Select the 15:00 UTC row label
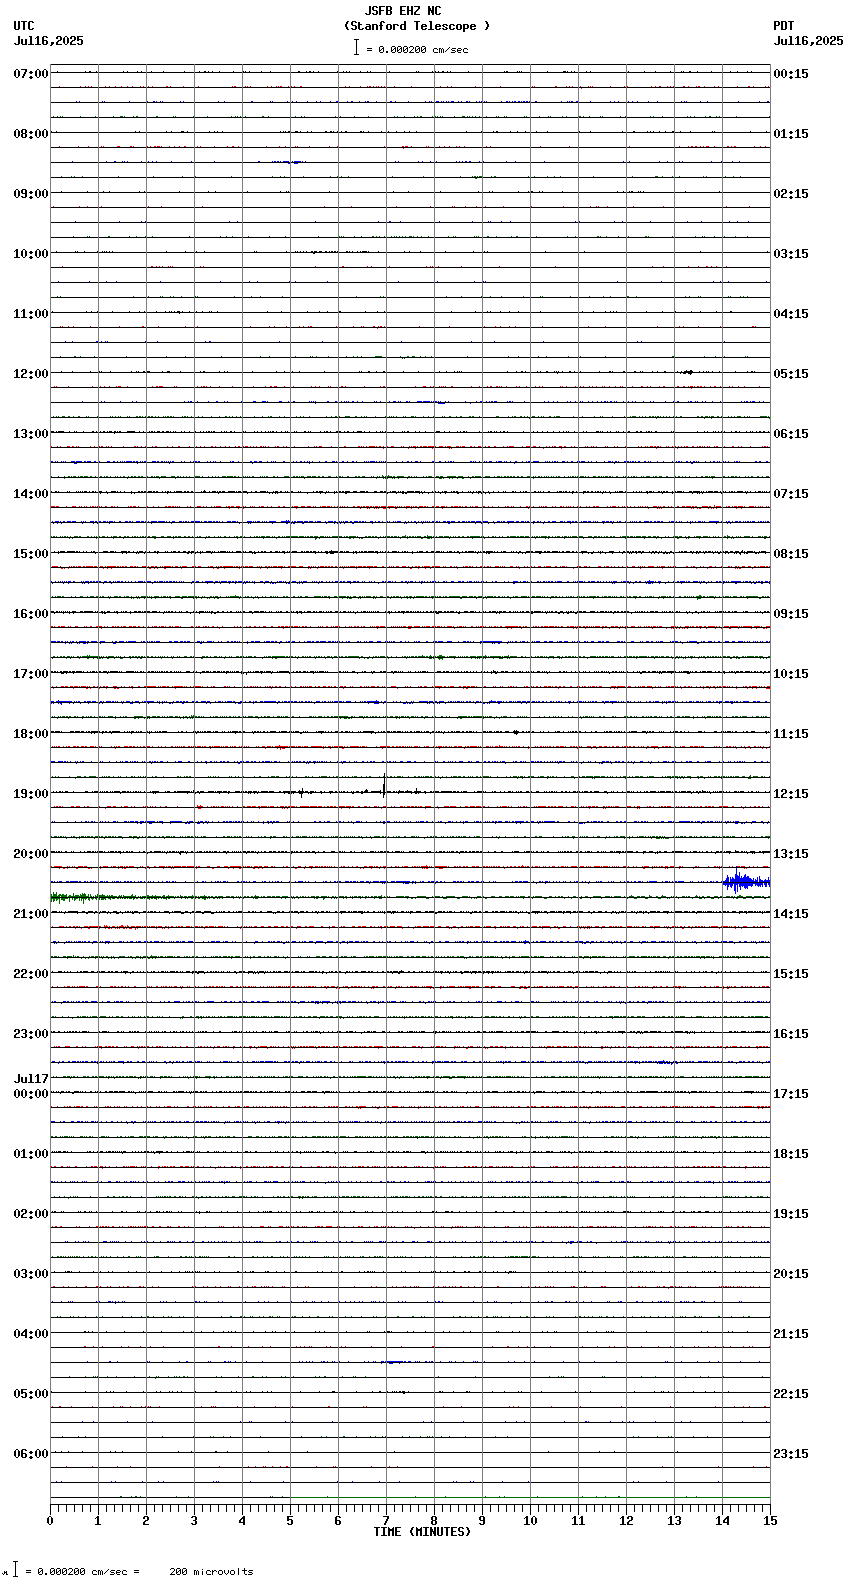850x1584 pixels. click(31, 554)
